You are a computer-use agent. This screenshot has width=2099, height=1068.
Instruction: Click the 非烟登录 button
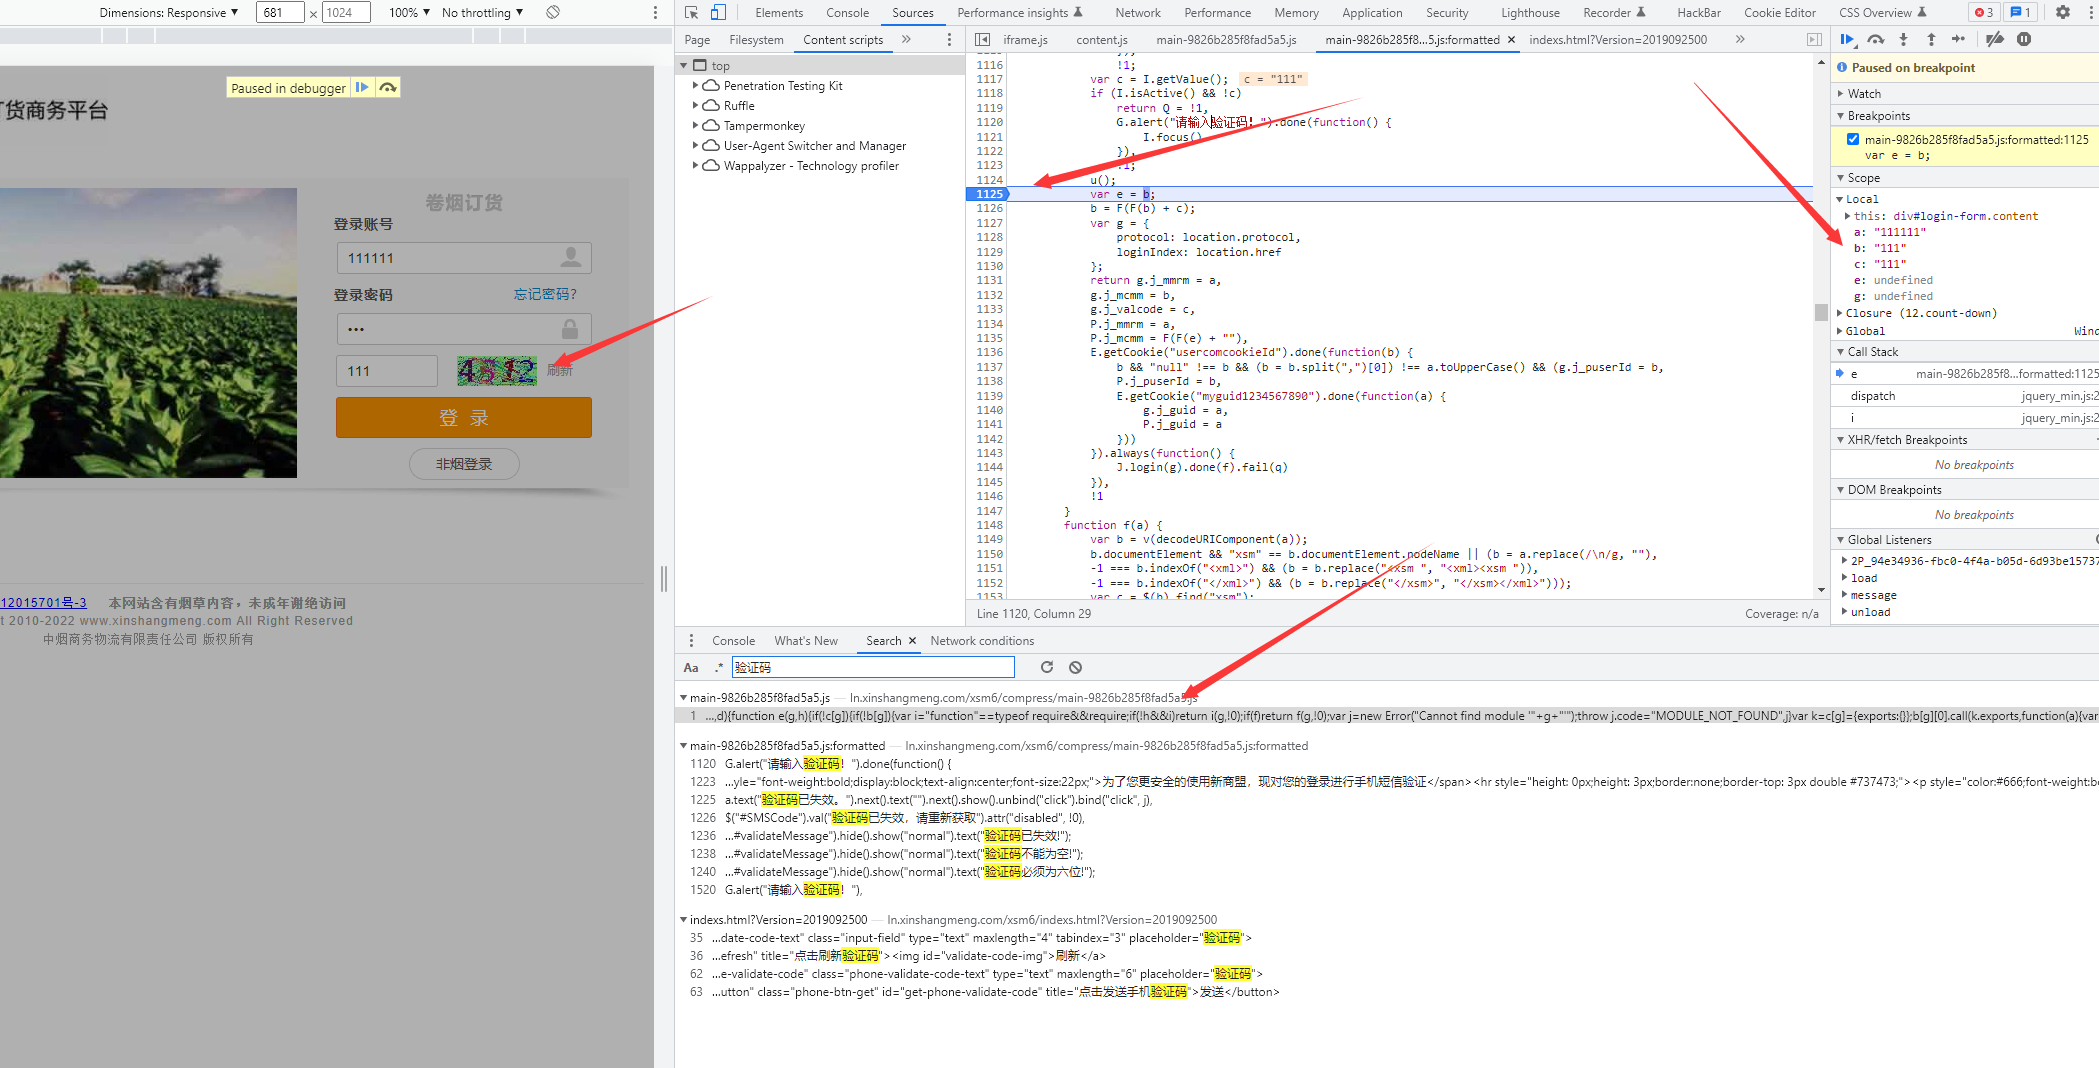point(464,464)
